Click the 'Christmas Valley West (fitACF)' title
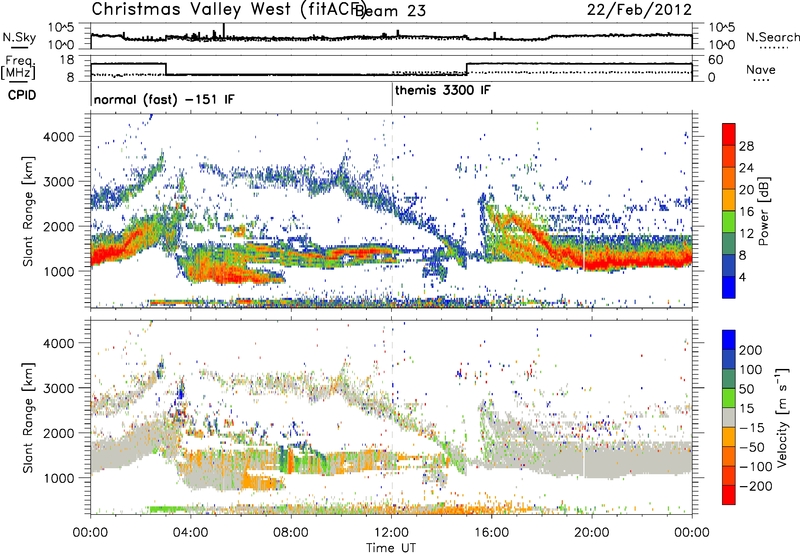The width and height of the screenshot is (800, 554). point(228,10)
